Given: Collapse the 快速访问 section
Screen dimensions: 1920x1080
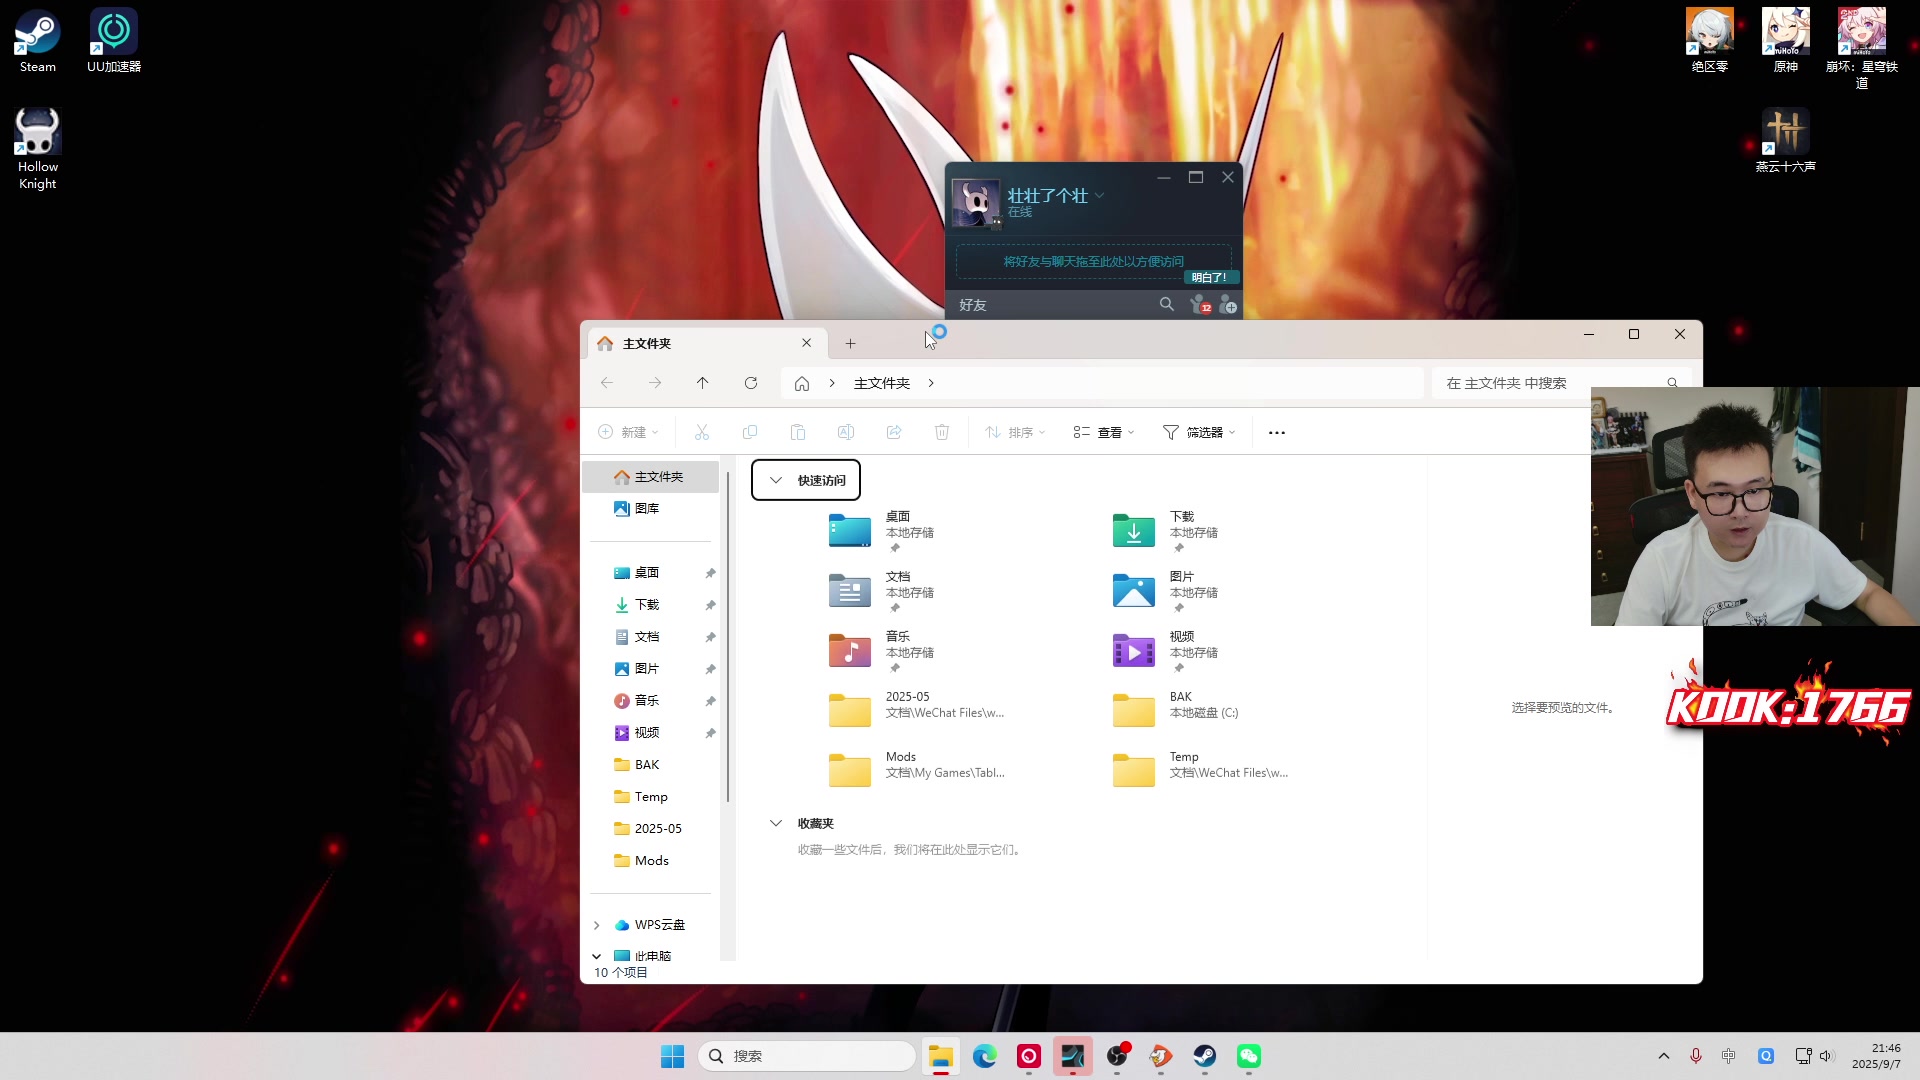Looking at the screenshot, I should [776, 480].
